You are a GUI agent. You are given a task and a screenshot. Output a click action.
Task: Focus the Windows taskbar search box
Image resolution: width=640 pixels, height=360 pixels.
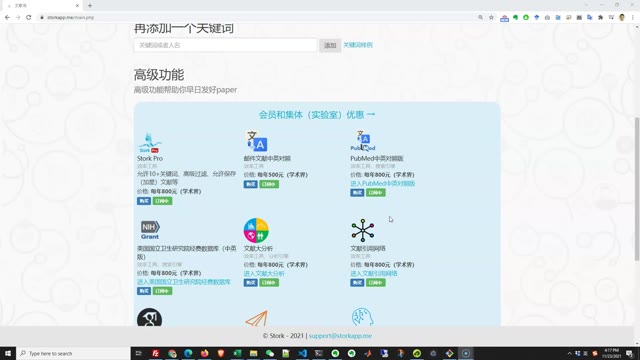pyautogui.click(x=73, y=353)
